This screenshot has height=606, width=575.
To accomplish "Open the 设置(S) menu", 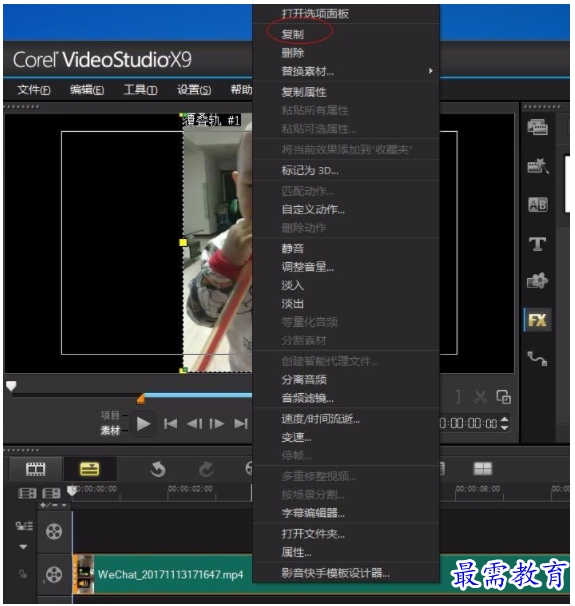I will tap(194, 90).
